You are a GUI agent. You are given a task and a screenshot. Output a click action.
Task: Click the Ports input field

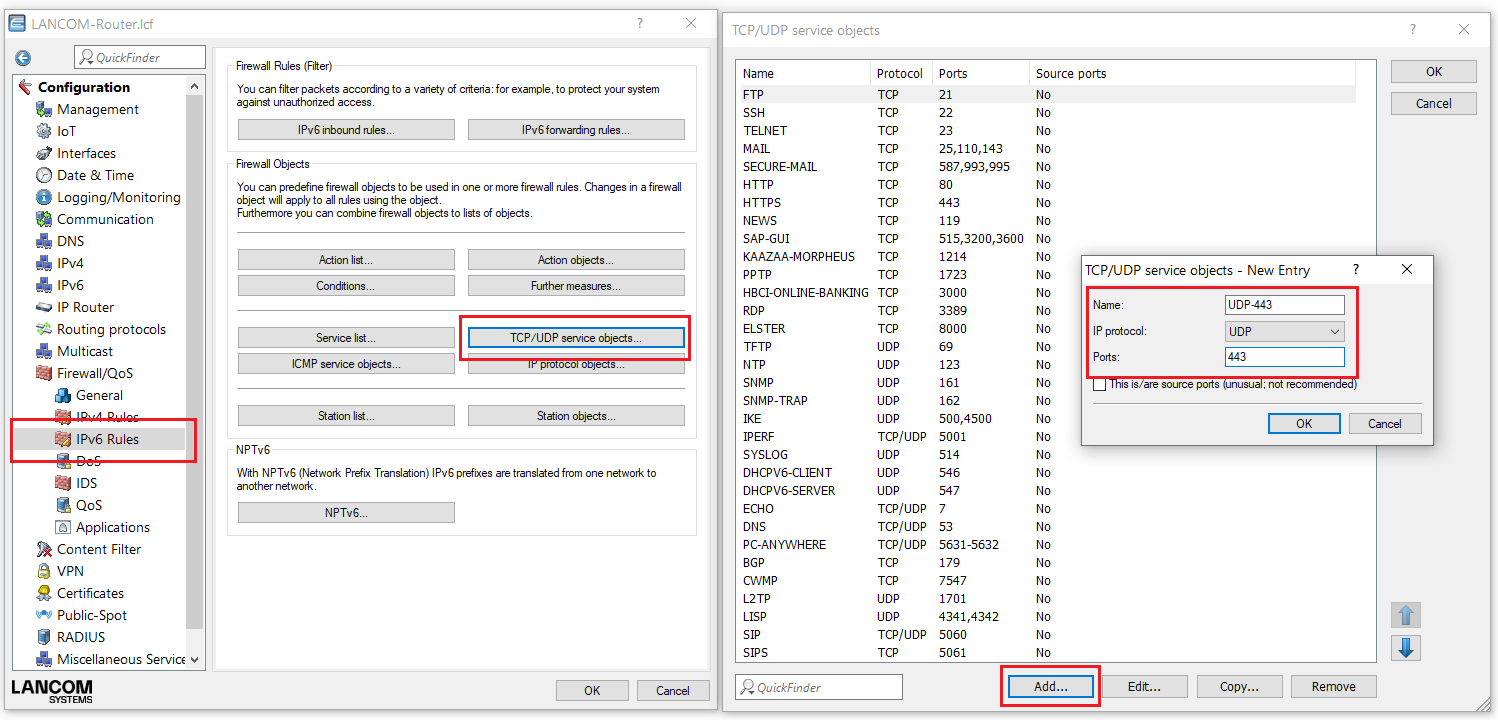pyautogui.click(x=1284, y=357)
